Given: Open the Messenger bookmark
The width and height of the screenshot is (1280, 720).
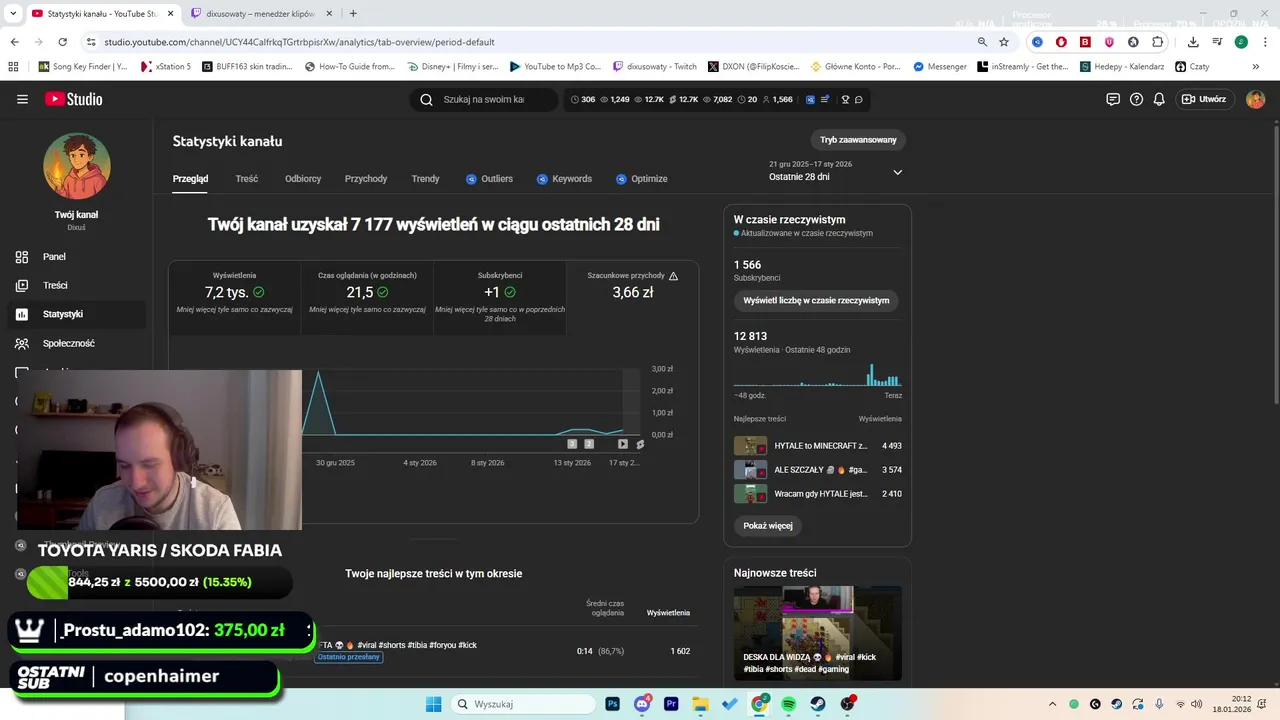Looking at the screenshot, I should coord(939,67).
